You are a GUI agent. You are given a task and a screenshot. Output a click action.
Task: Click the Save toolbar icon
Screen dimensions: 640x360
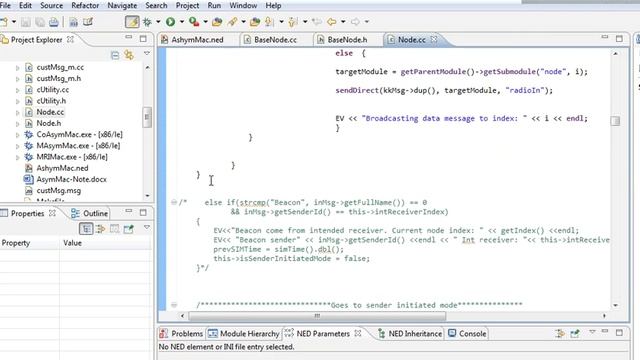point(26,22)
